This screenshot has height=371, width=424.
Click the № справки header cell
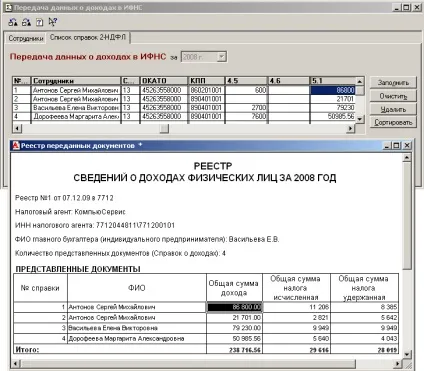pos(40,288)
